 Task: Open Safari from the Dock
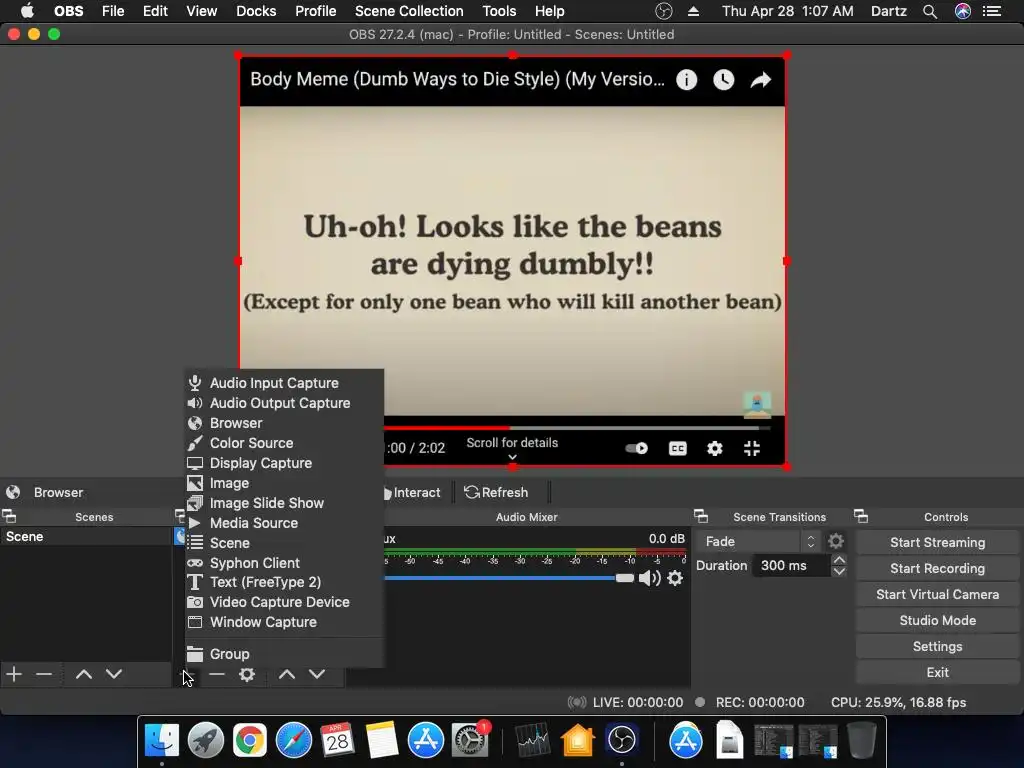click(294, 740)
